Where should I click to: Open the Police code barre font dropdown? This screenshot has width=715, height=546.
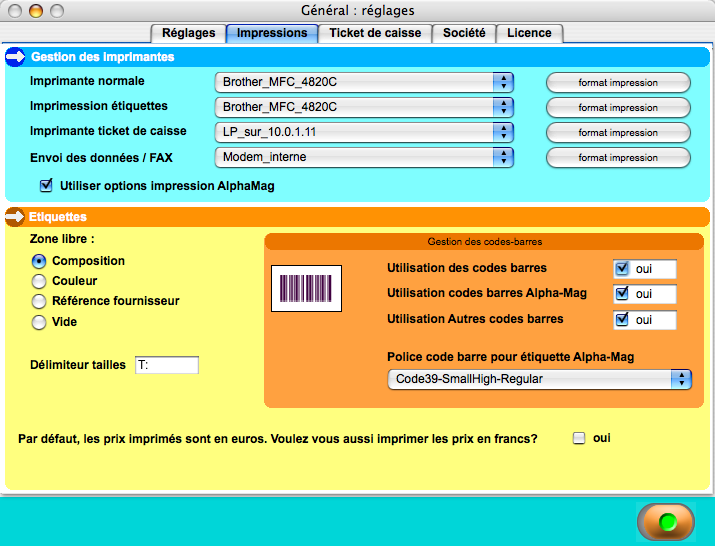539,380
